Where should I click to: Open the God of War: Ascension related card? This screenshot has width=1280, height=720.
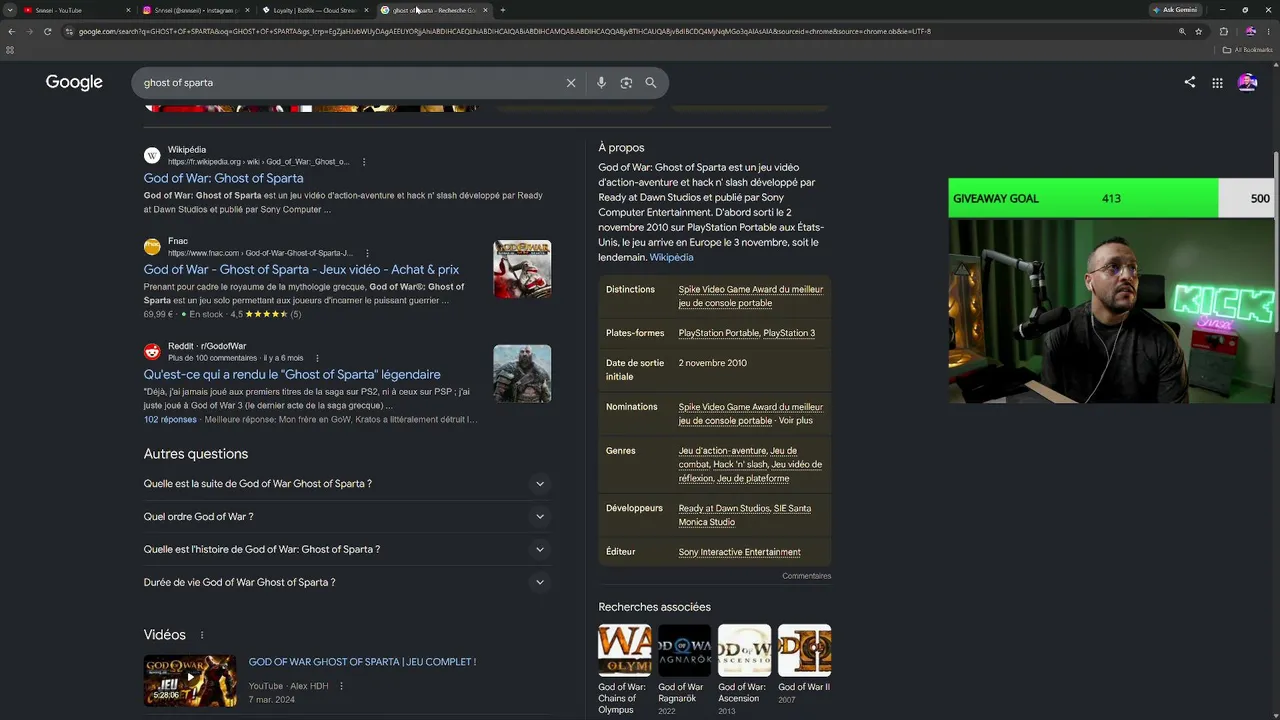tap(744, 669)
